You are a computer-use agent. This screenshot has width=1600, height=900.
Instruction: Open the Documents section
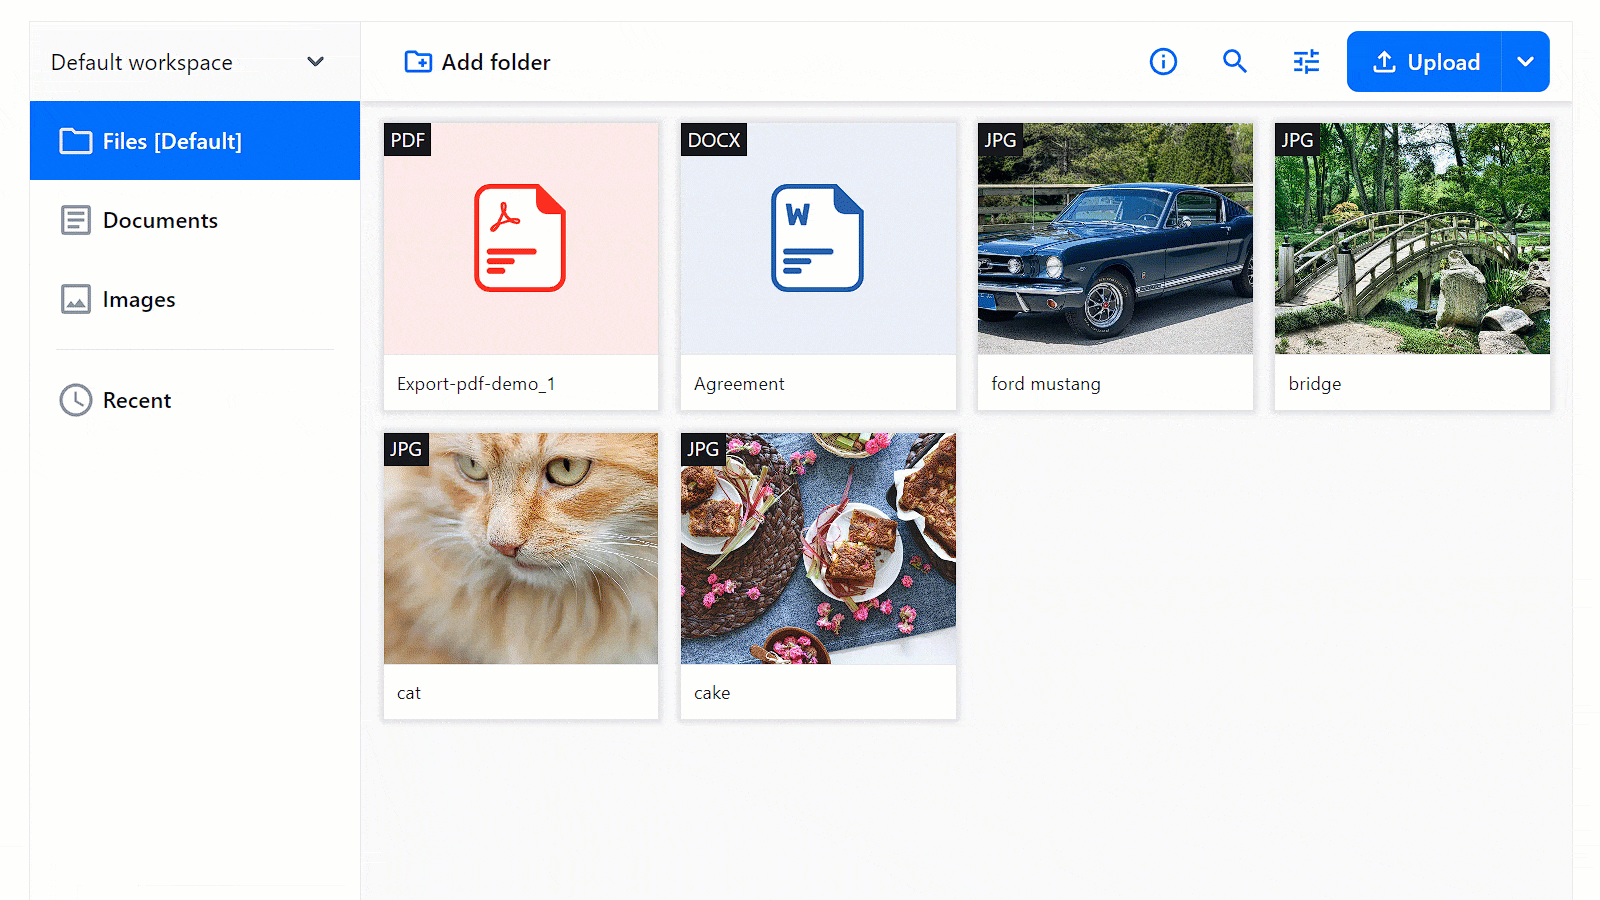click(x=160, y=221)
